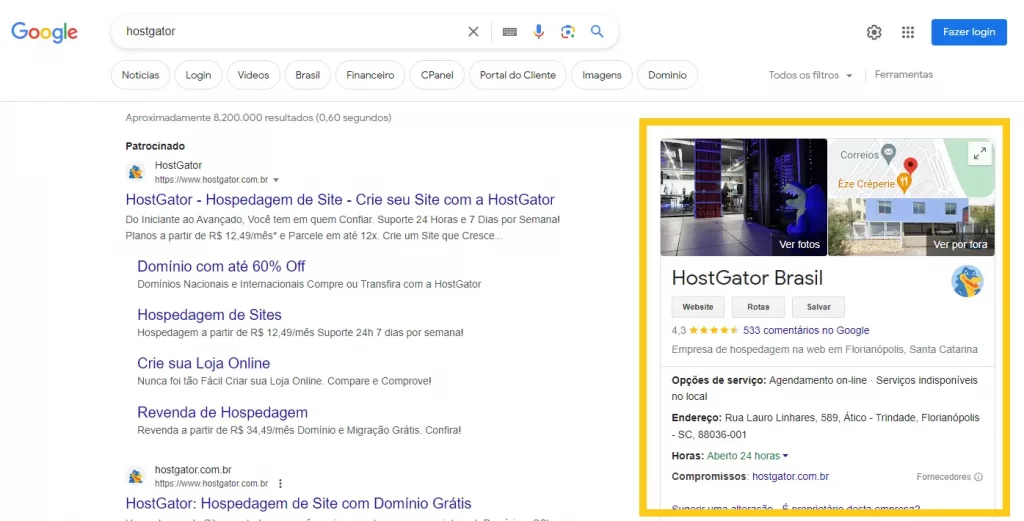Open the sponsored HostGator Hospedagem de Site headline

coord(340,200)
